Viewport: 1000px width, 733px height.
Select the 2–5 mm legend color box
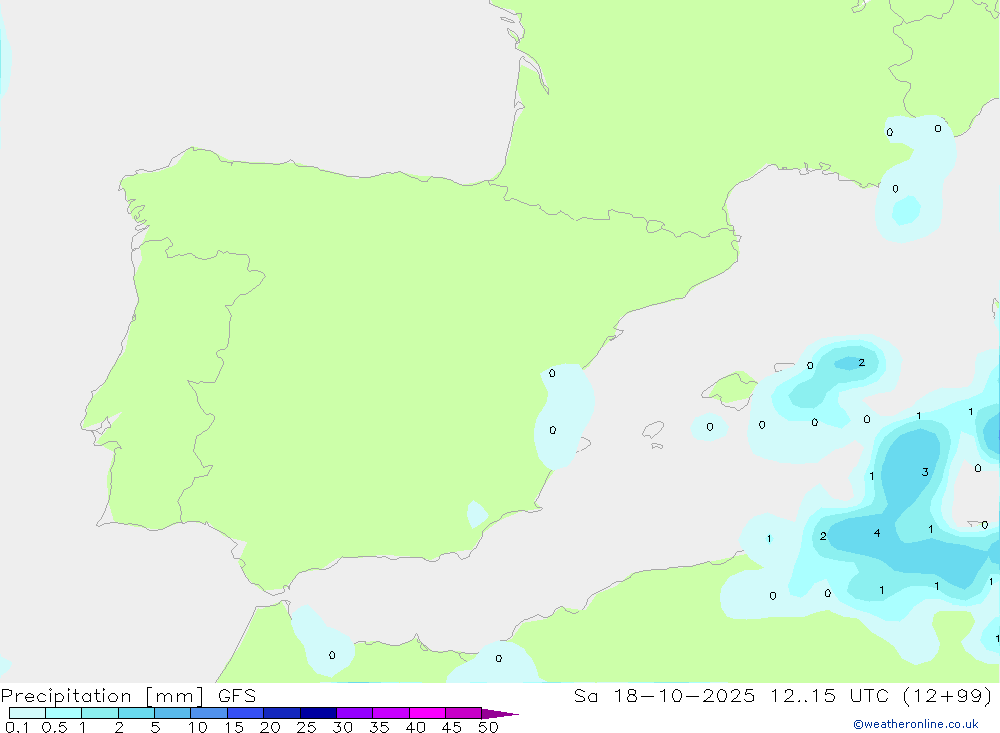(x=136, y=713)
